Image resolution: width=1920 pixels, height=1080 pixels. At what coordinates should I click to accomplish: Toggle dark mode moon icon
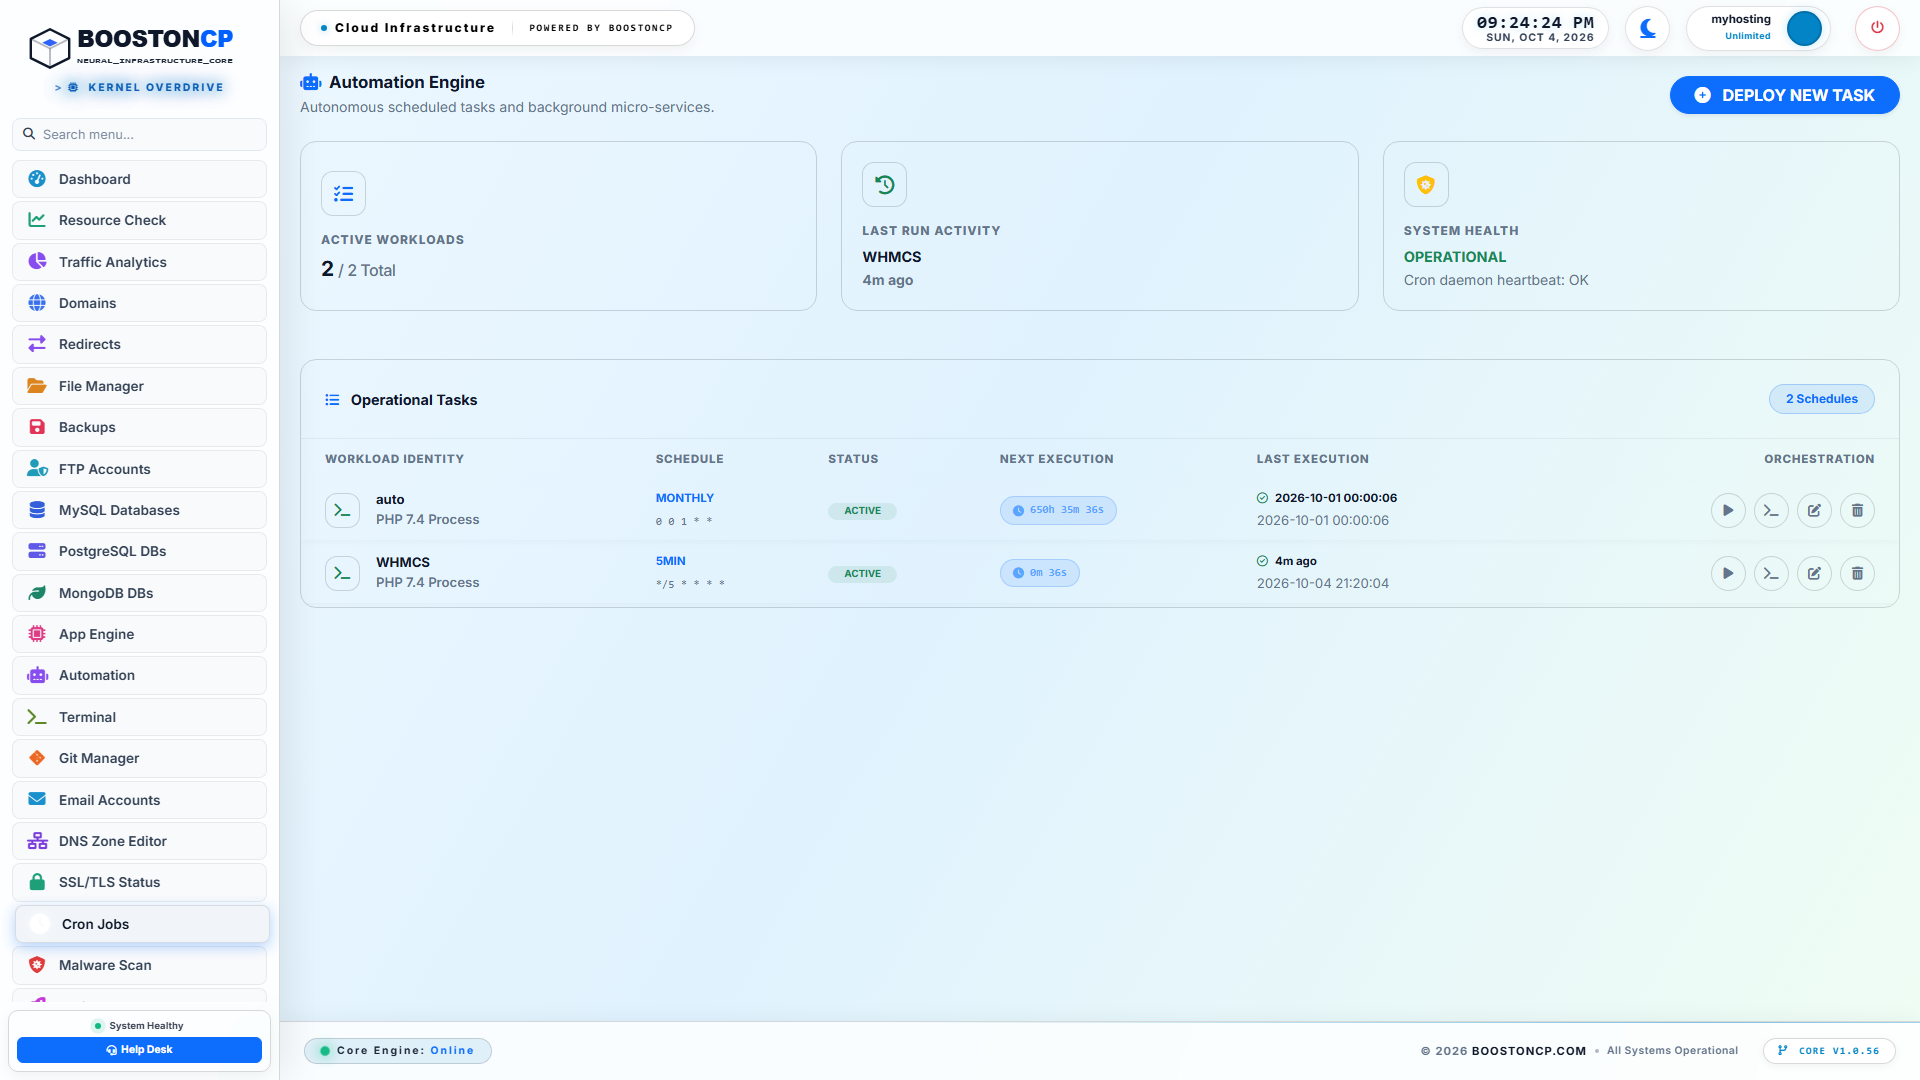click(1647, 28)
